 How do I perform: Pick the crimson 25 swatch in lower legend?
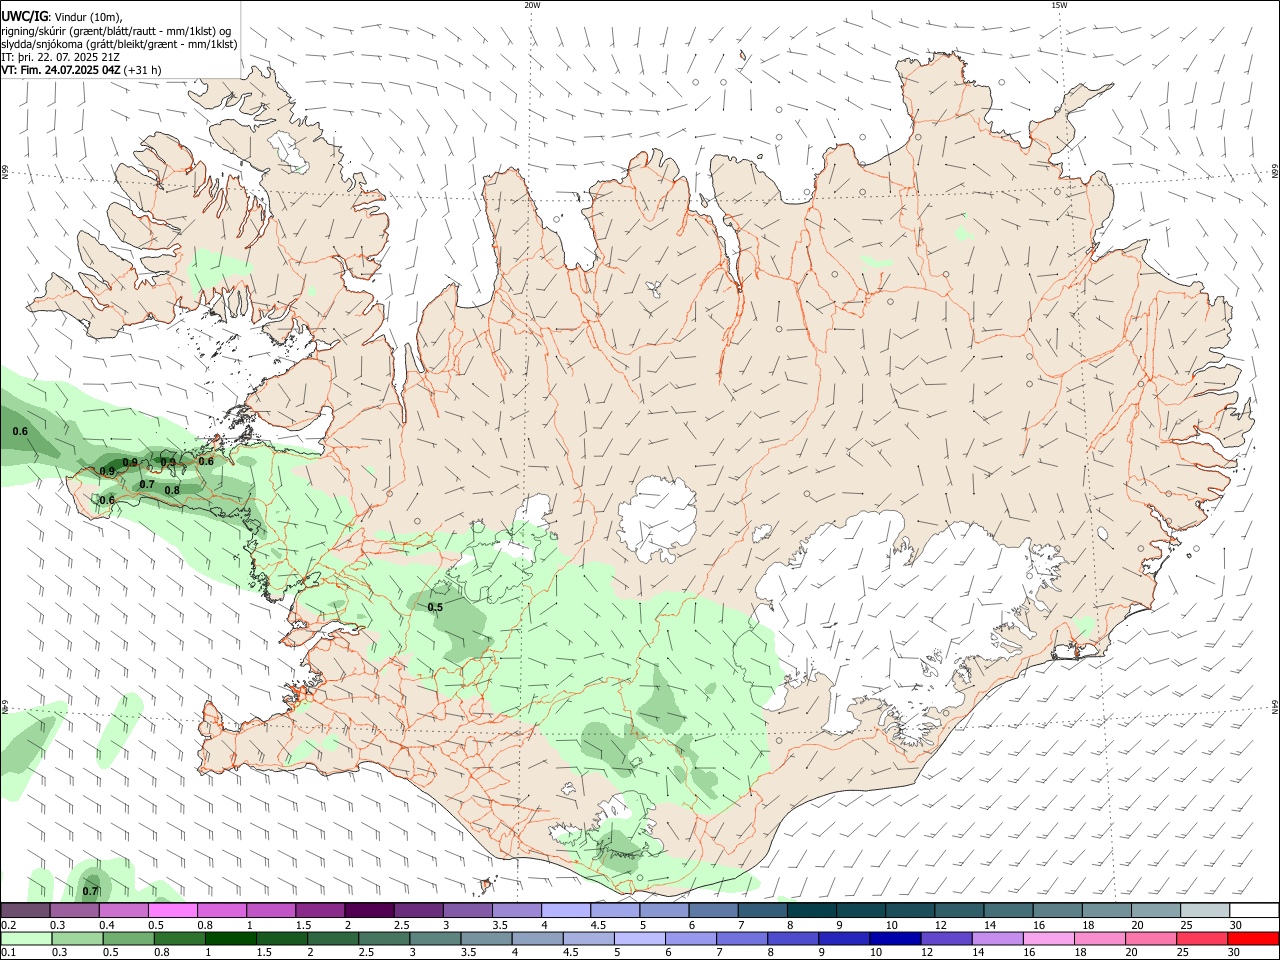pos(1202,938)
